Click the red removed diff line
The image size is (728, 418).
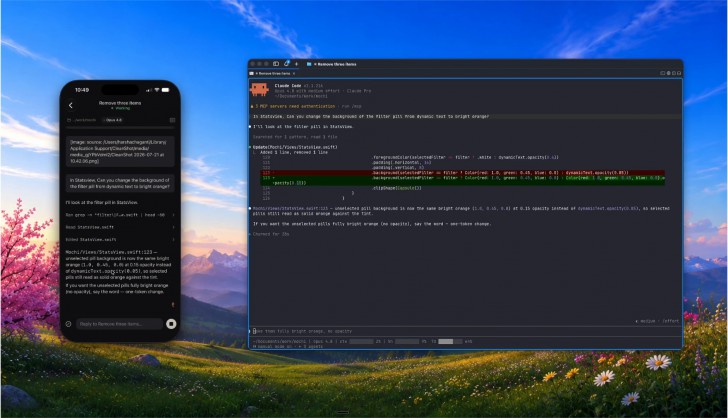point(462,172)
